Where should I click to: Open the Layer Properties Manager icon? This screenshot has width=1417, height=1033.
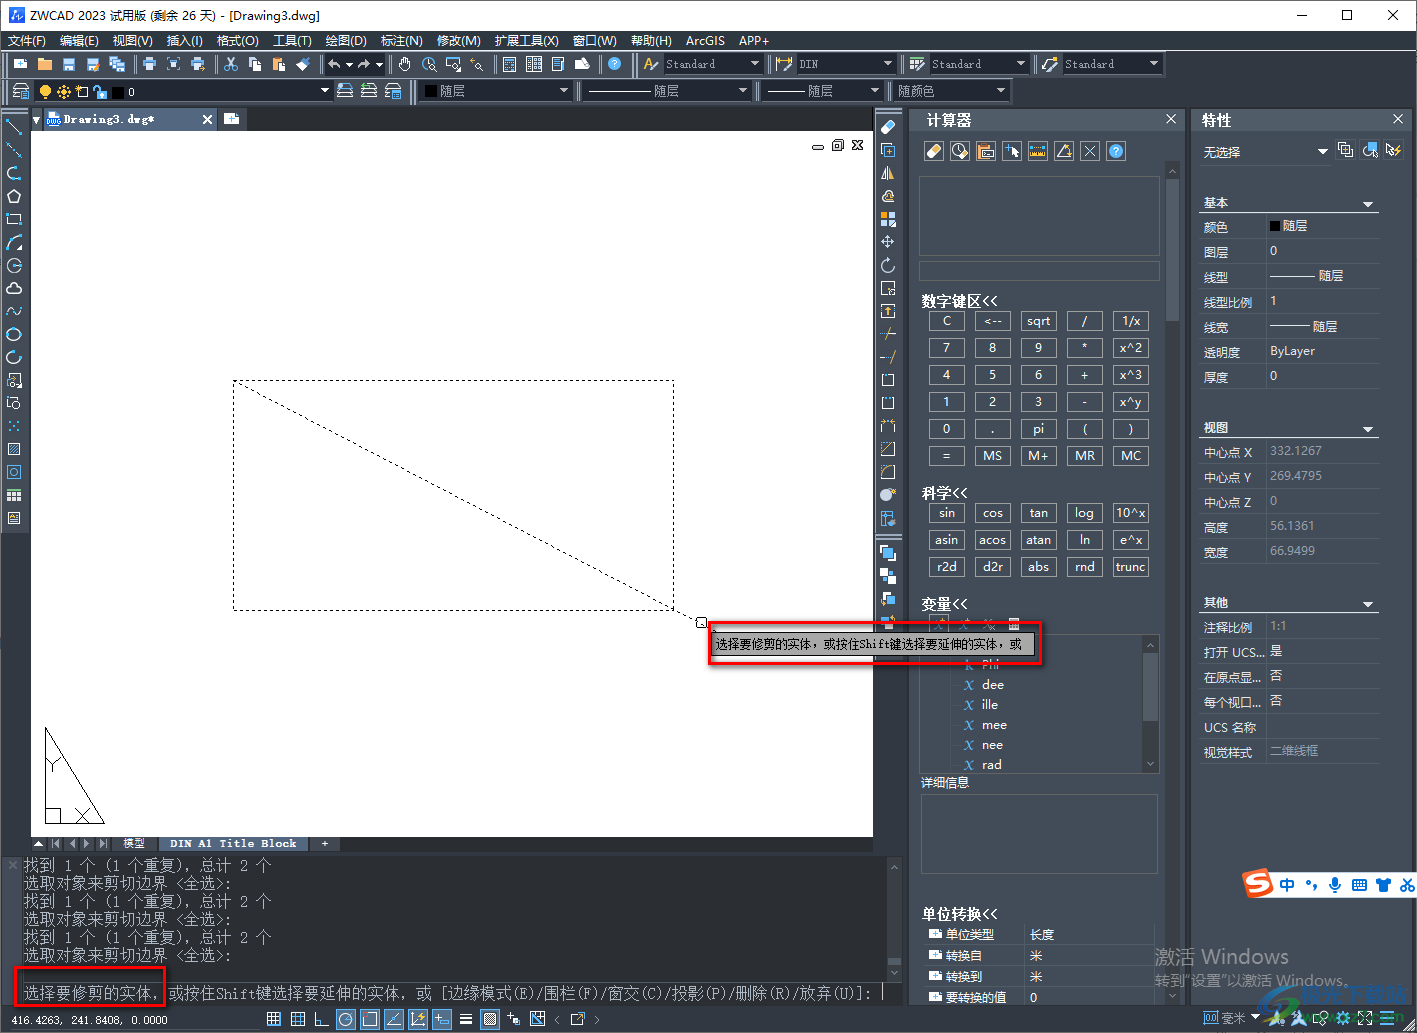[x=20, y=91]
